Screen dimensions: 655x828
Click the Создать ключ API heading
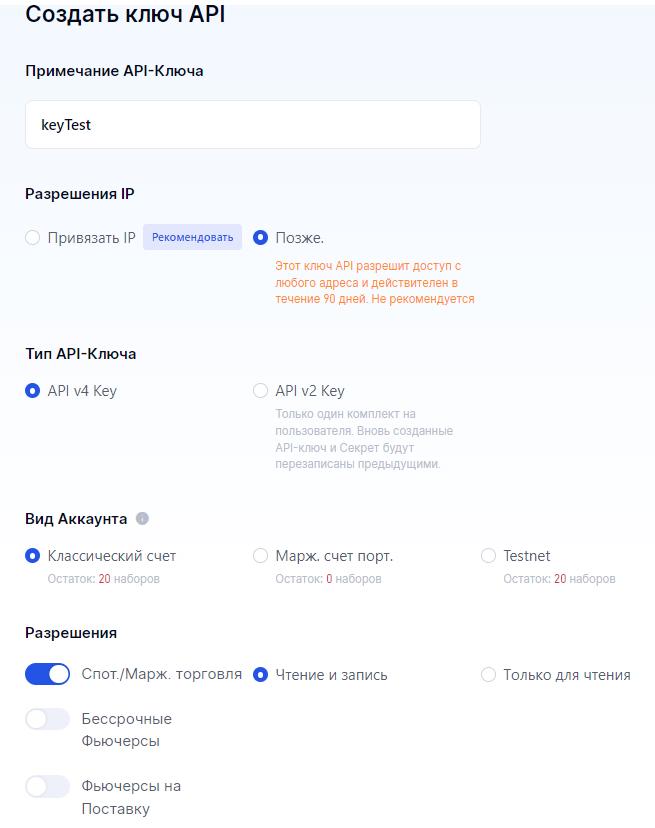point(125,15)
